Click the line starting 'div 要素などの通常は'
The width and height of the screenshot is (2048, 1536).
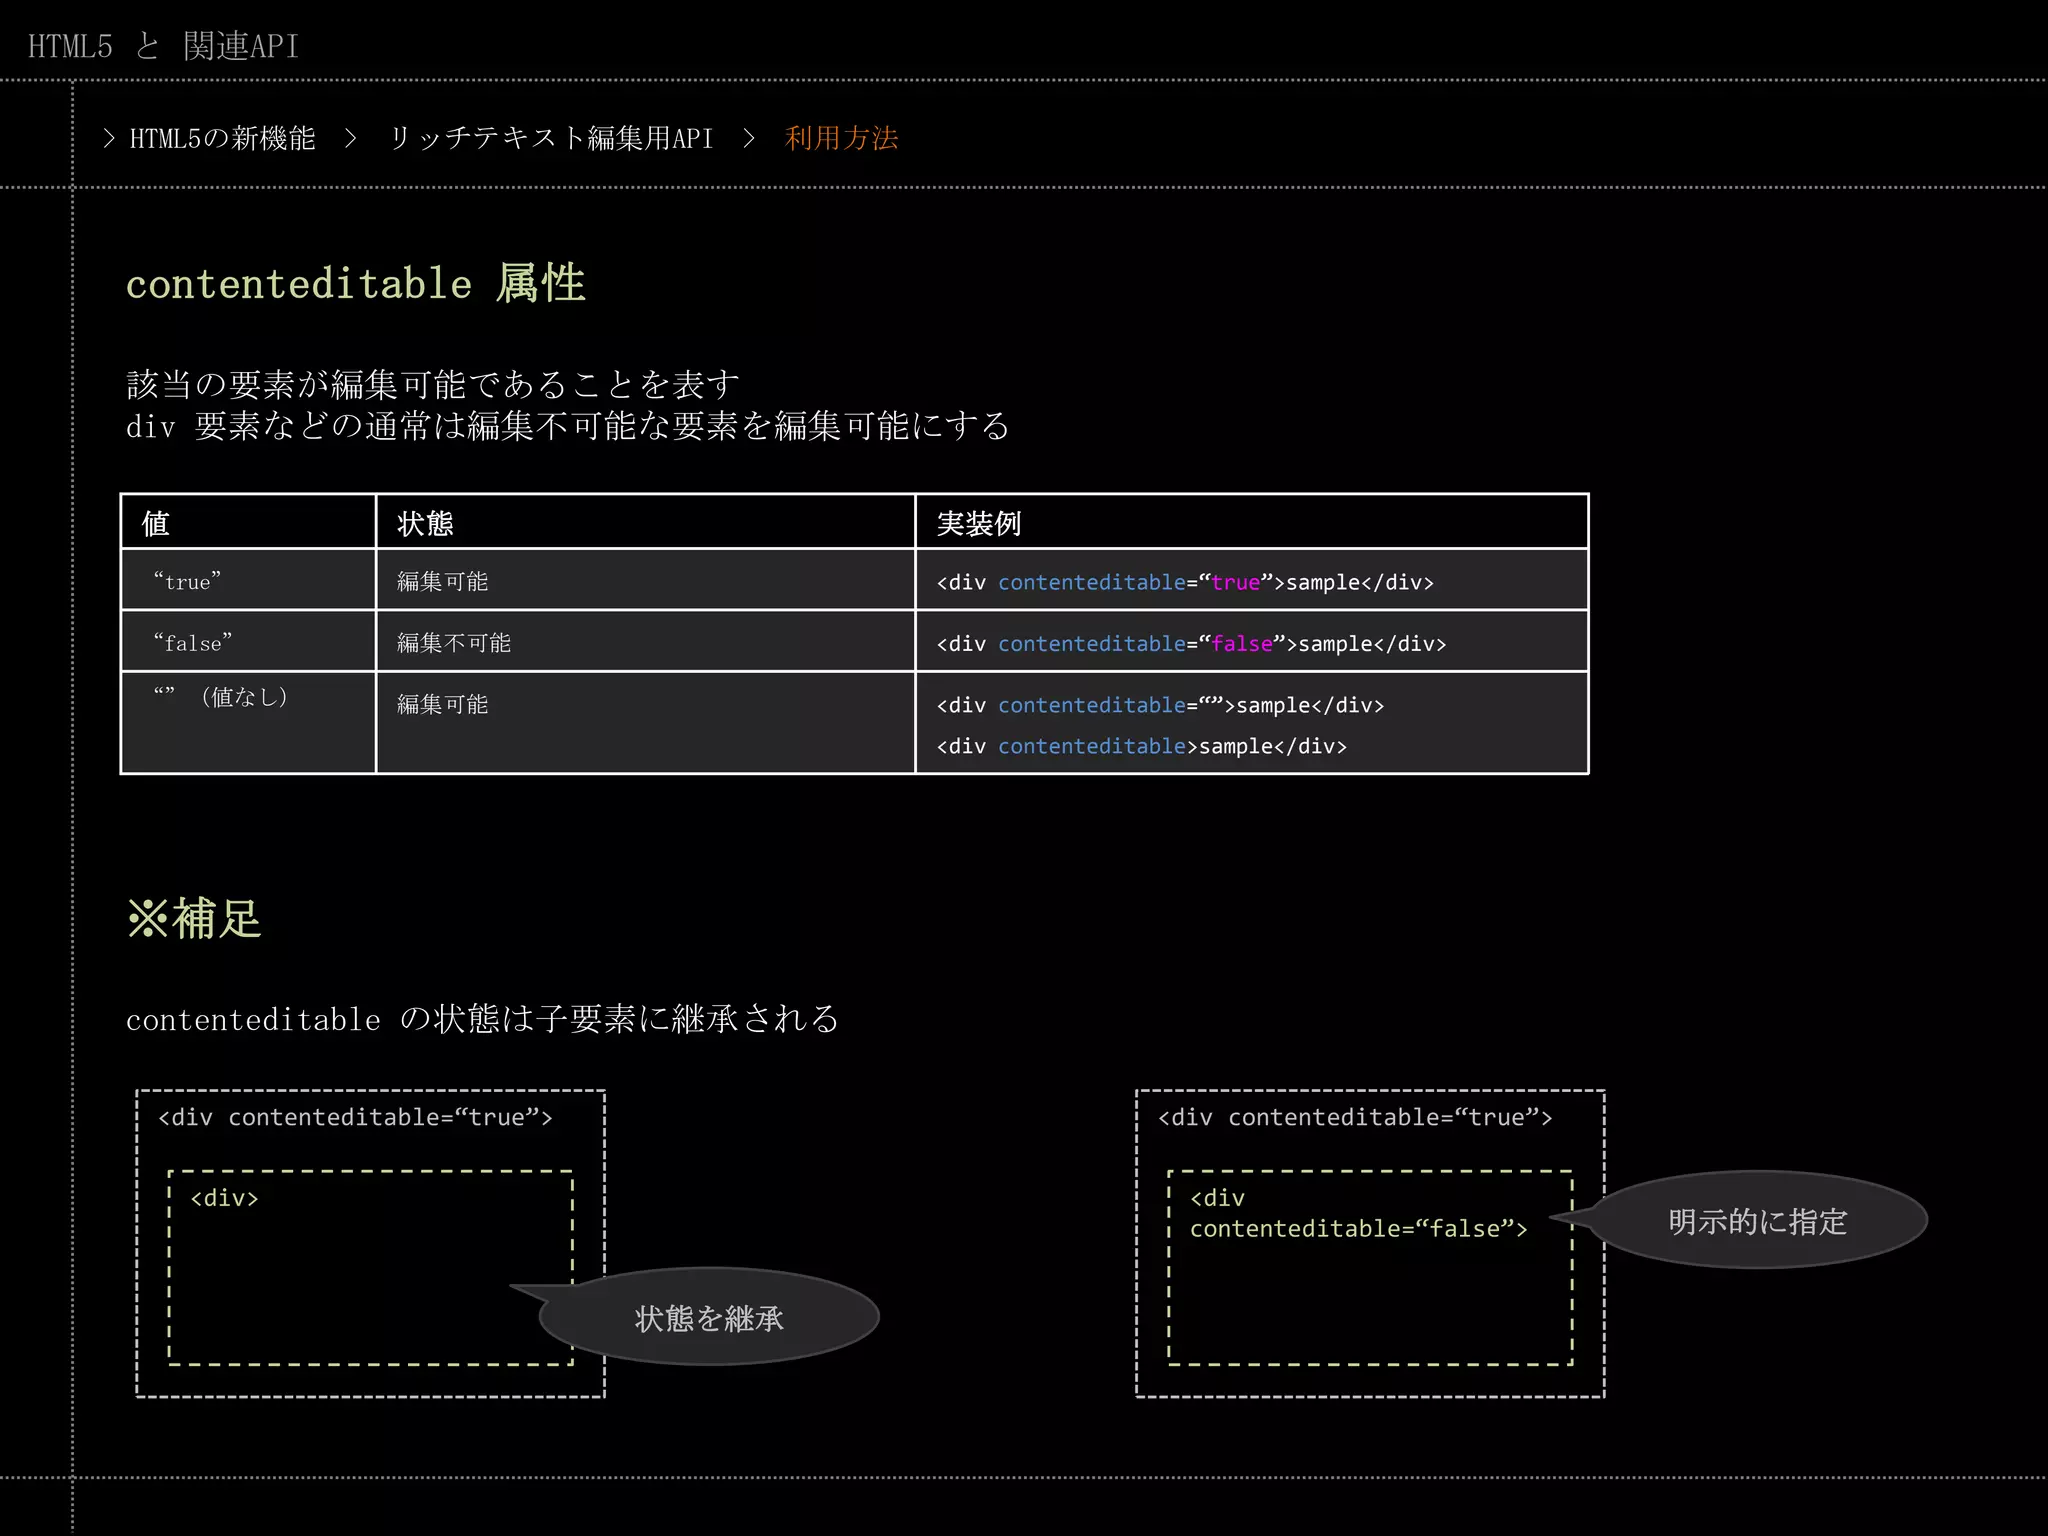[x=568, y=426]
